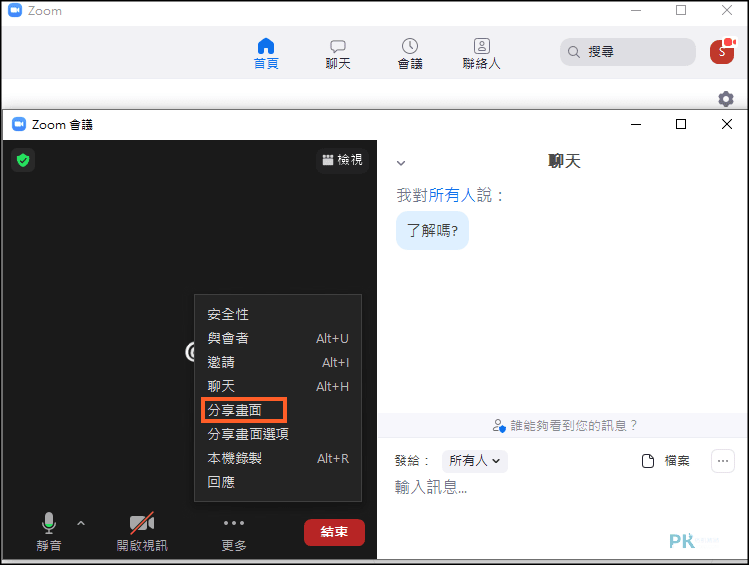Open 分享畫面選項 menu entry
The width and height of the screenshot is (749, 565).
point(278,434)
